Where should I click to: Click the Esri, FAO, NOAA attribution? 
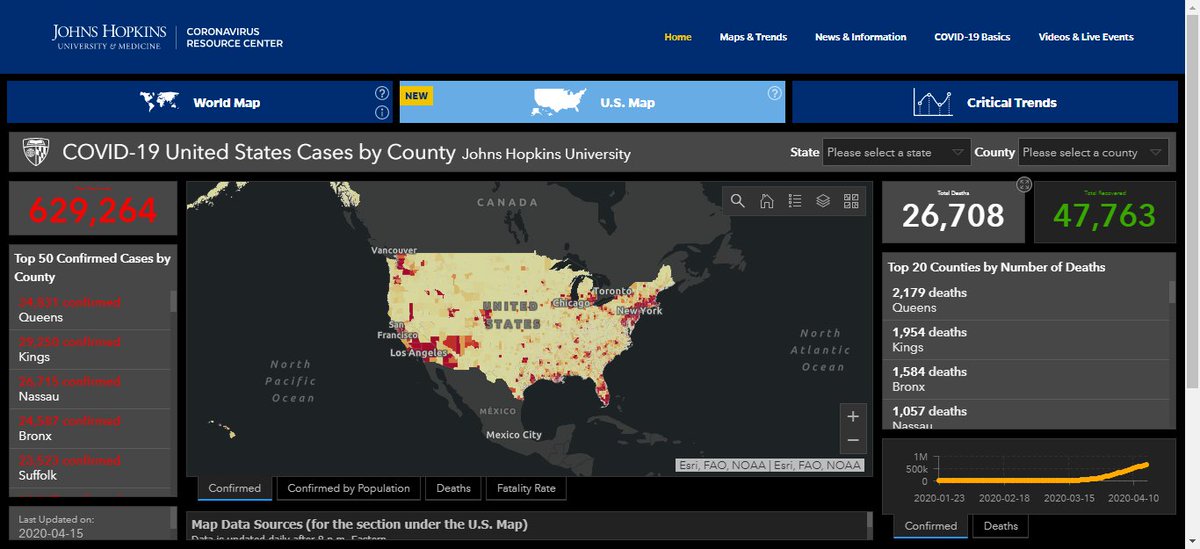tap(769, 465)
